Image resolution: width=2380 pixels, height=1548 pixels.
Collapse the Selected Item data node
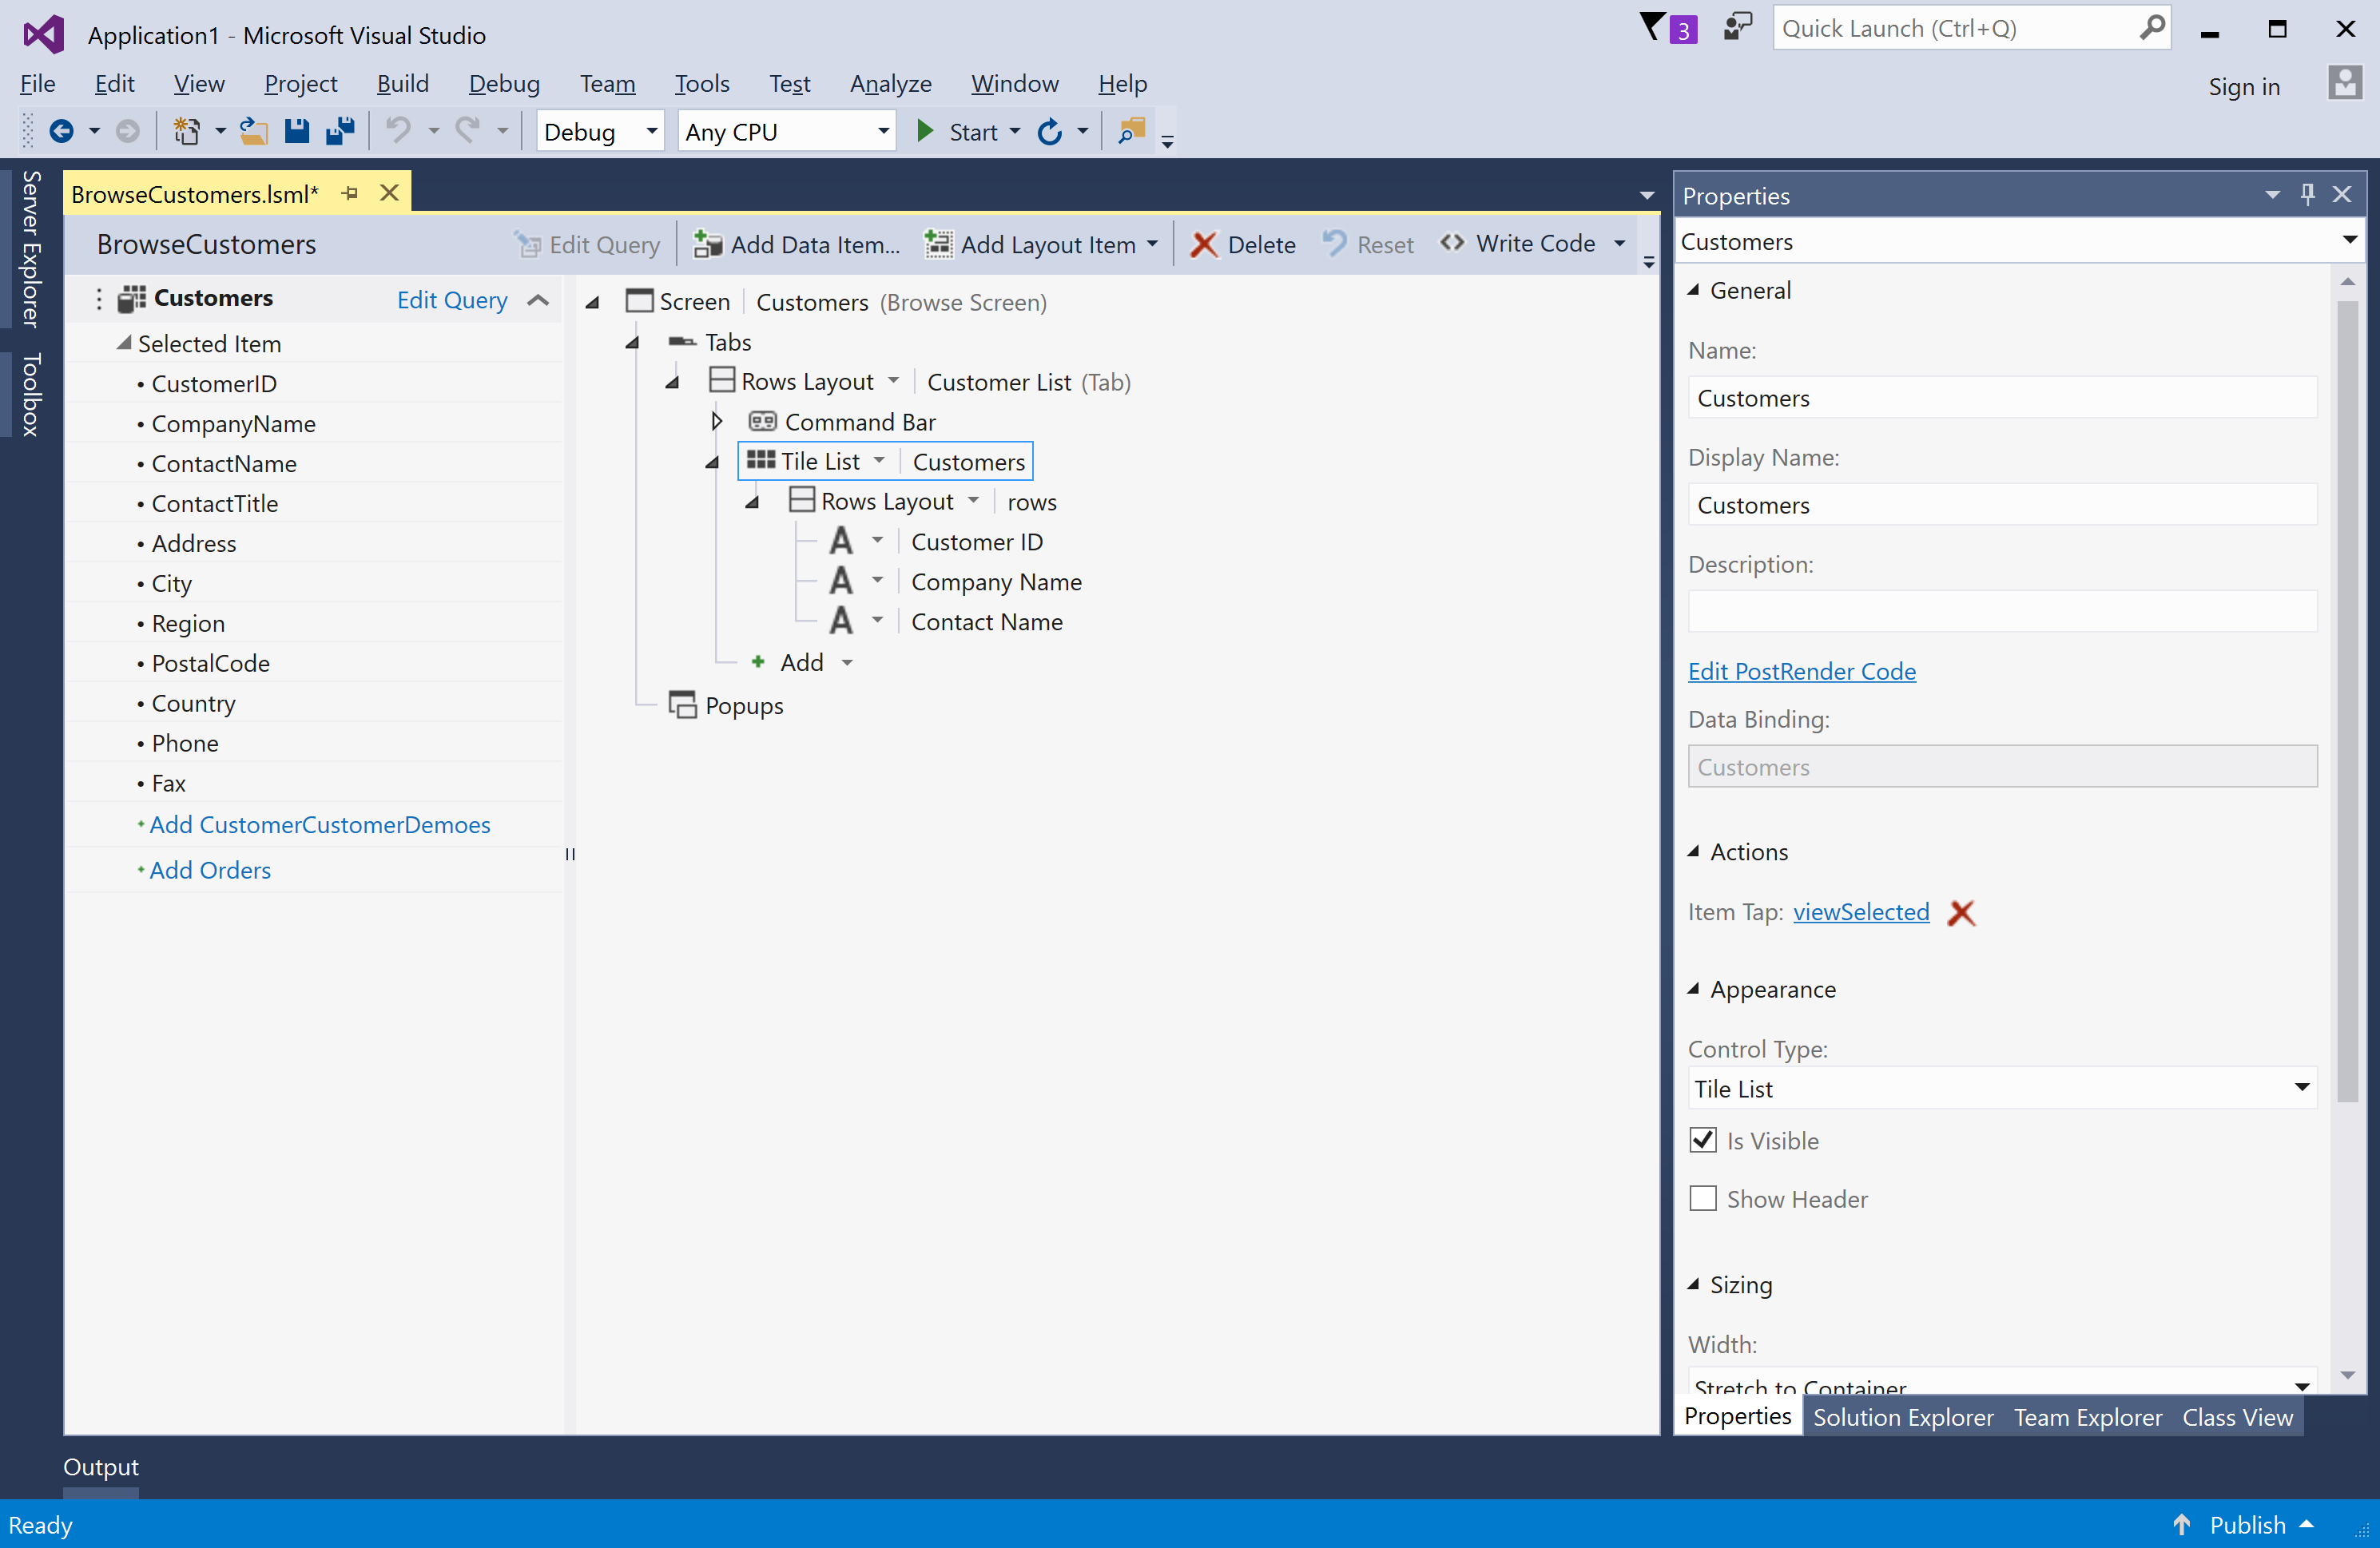(x=124, y=343)
